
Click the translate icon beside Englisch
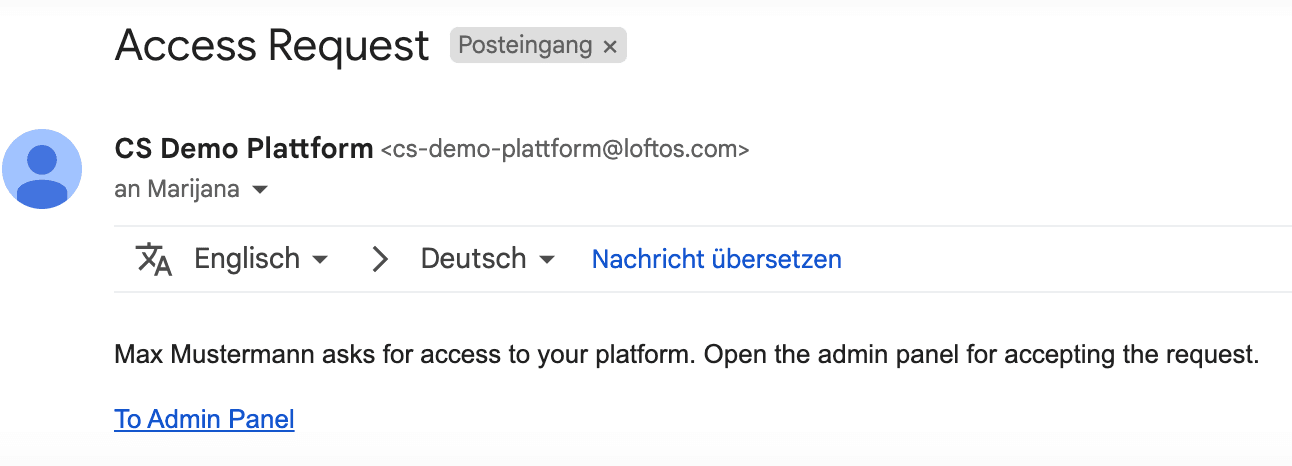154,259
